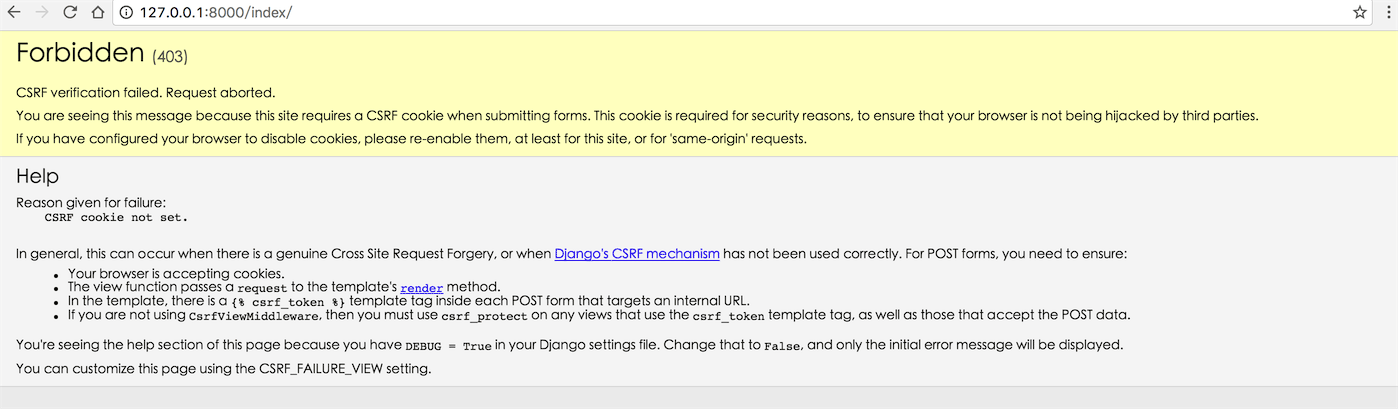Screen dimensions: 1398x409
Task: Bookmark this page with the star
Action: point(1359,13)
